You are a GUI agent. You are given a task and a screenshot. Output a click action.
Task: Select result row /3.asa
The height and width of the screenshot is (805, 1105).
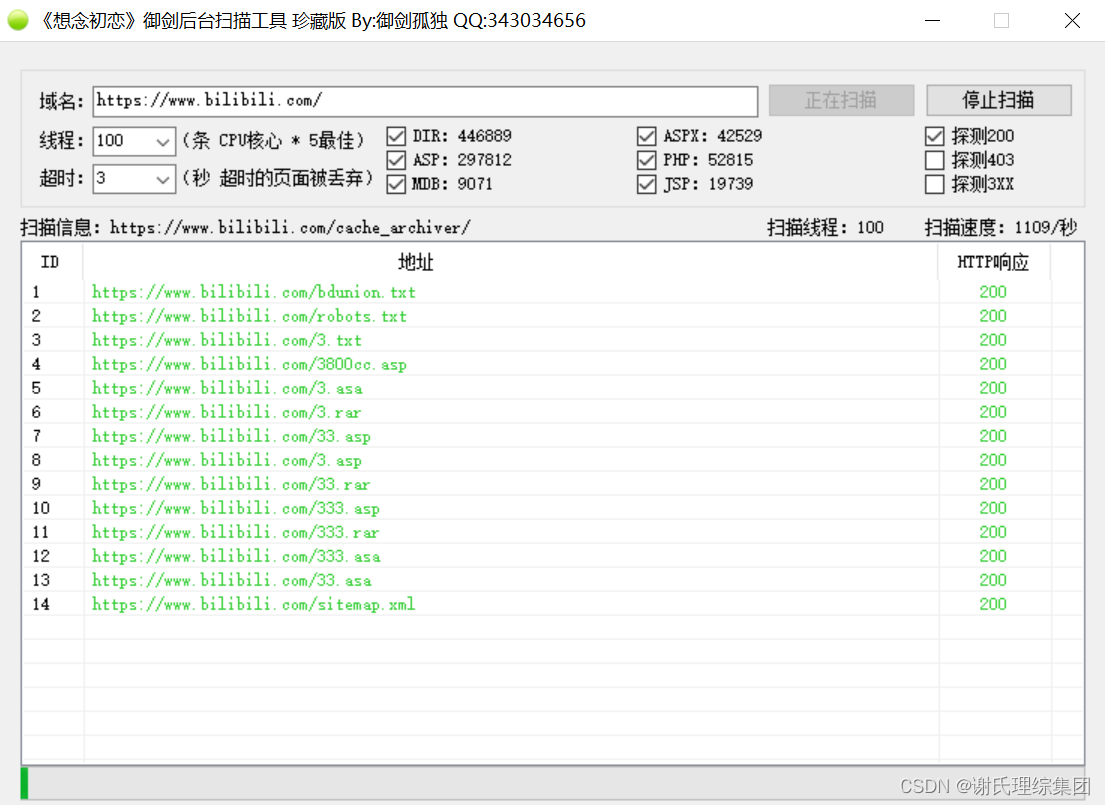pos(552,388)
